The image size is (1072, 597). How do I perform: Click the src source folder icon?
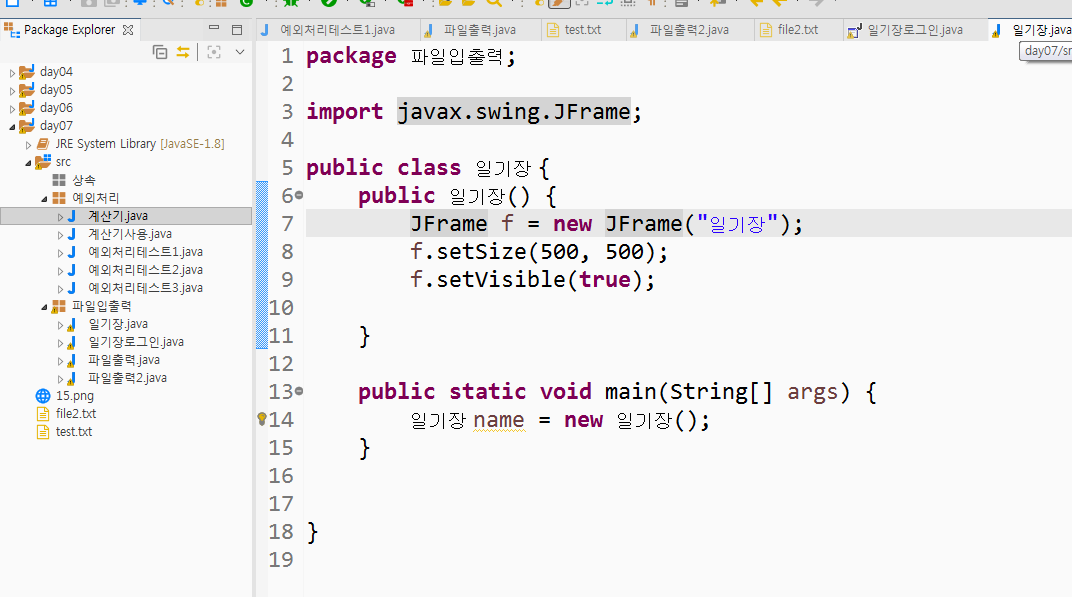(43, 162)
